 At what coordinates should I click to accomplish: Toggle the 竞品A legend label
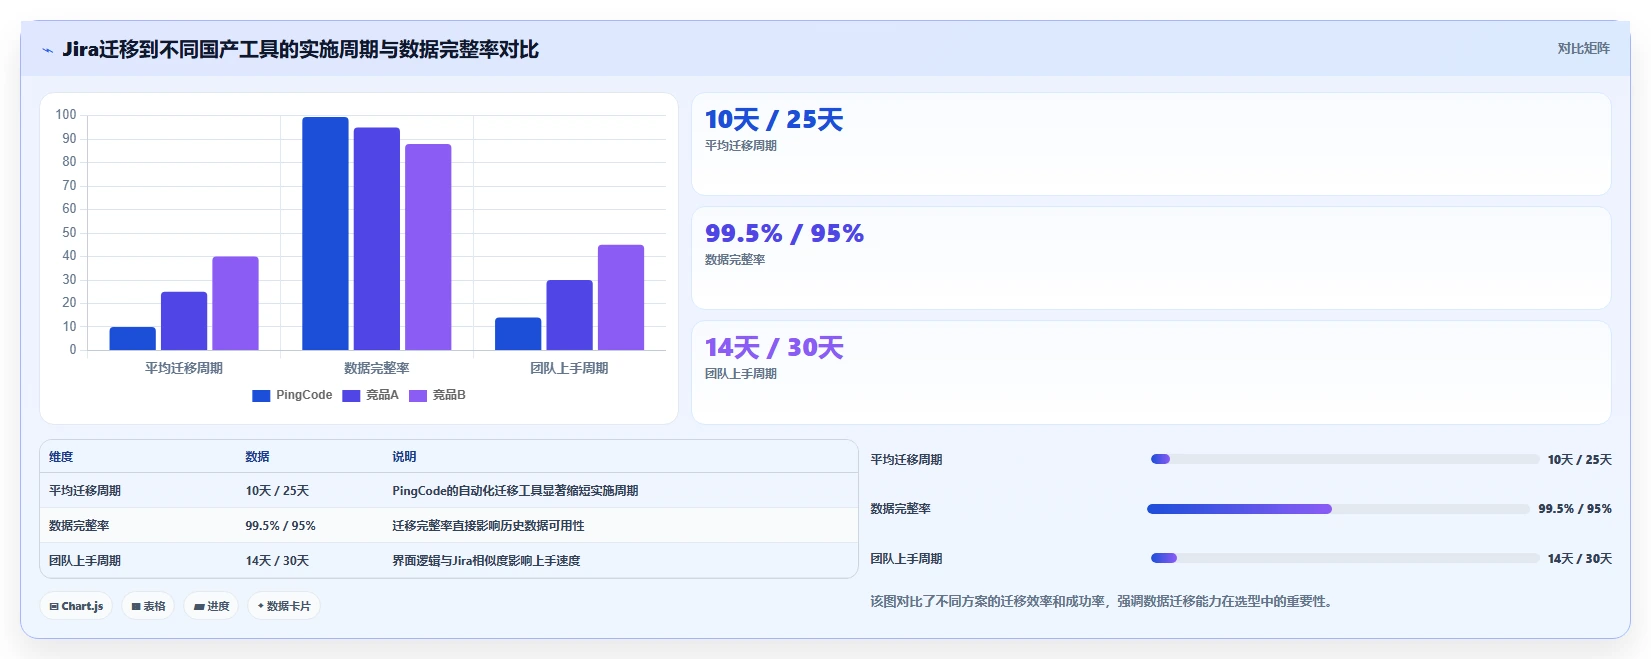(382, 395)
